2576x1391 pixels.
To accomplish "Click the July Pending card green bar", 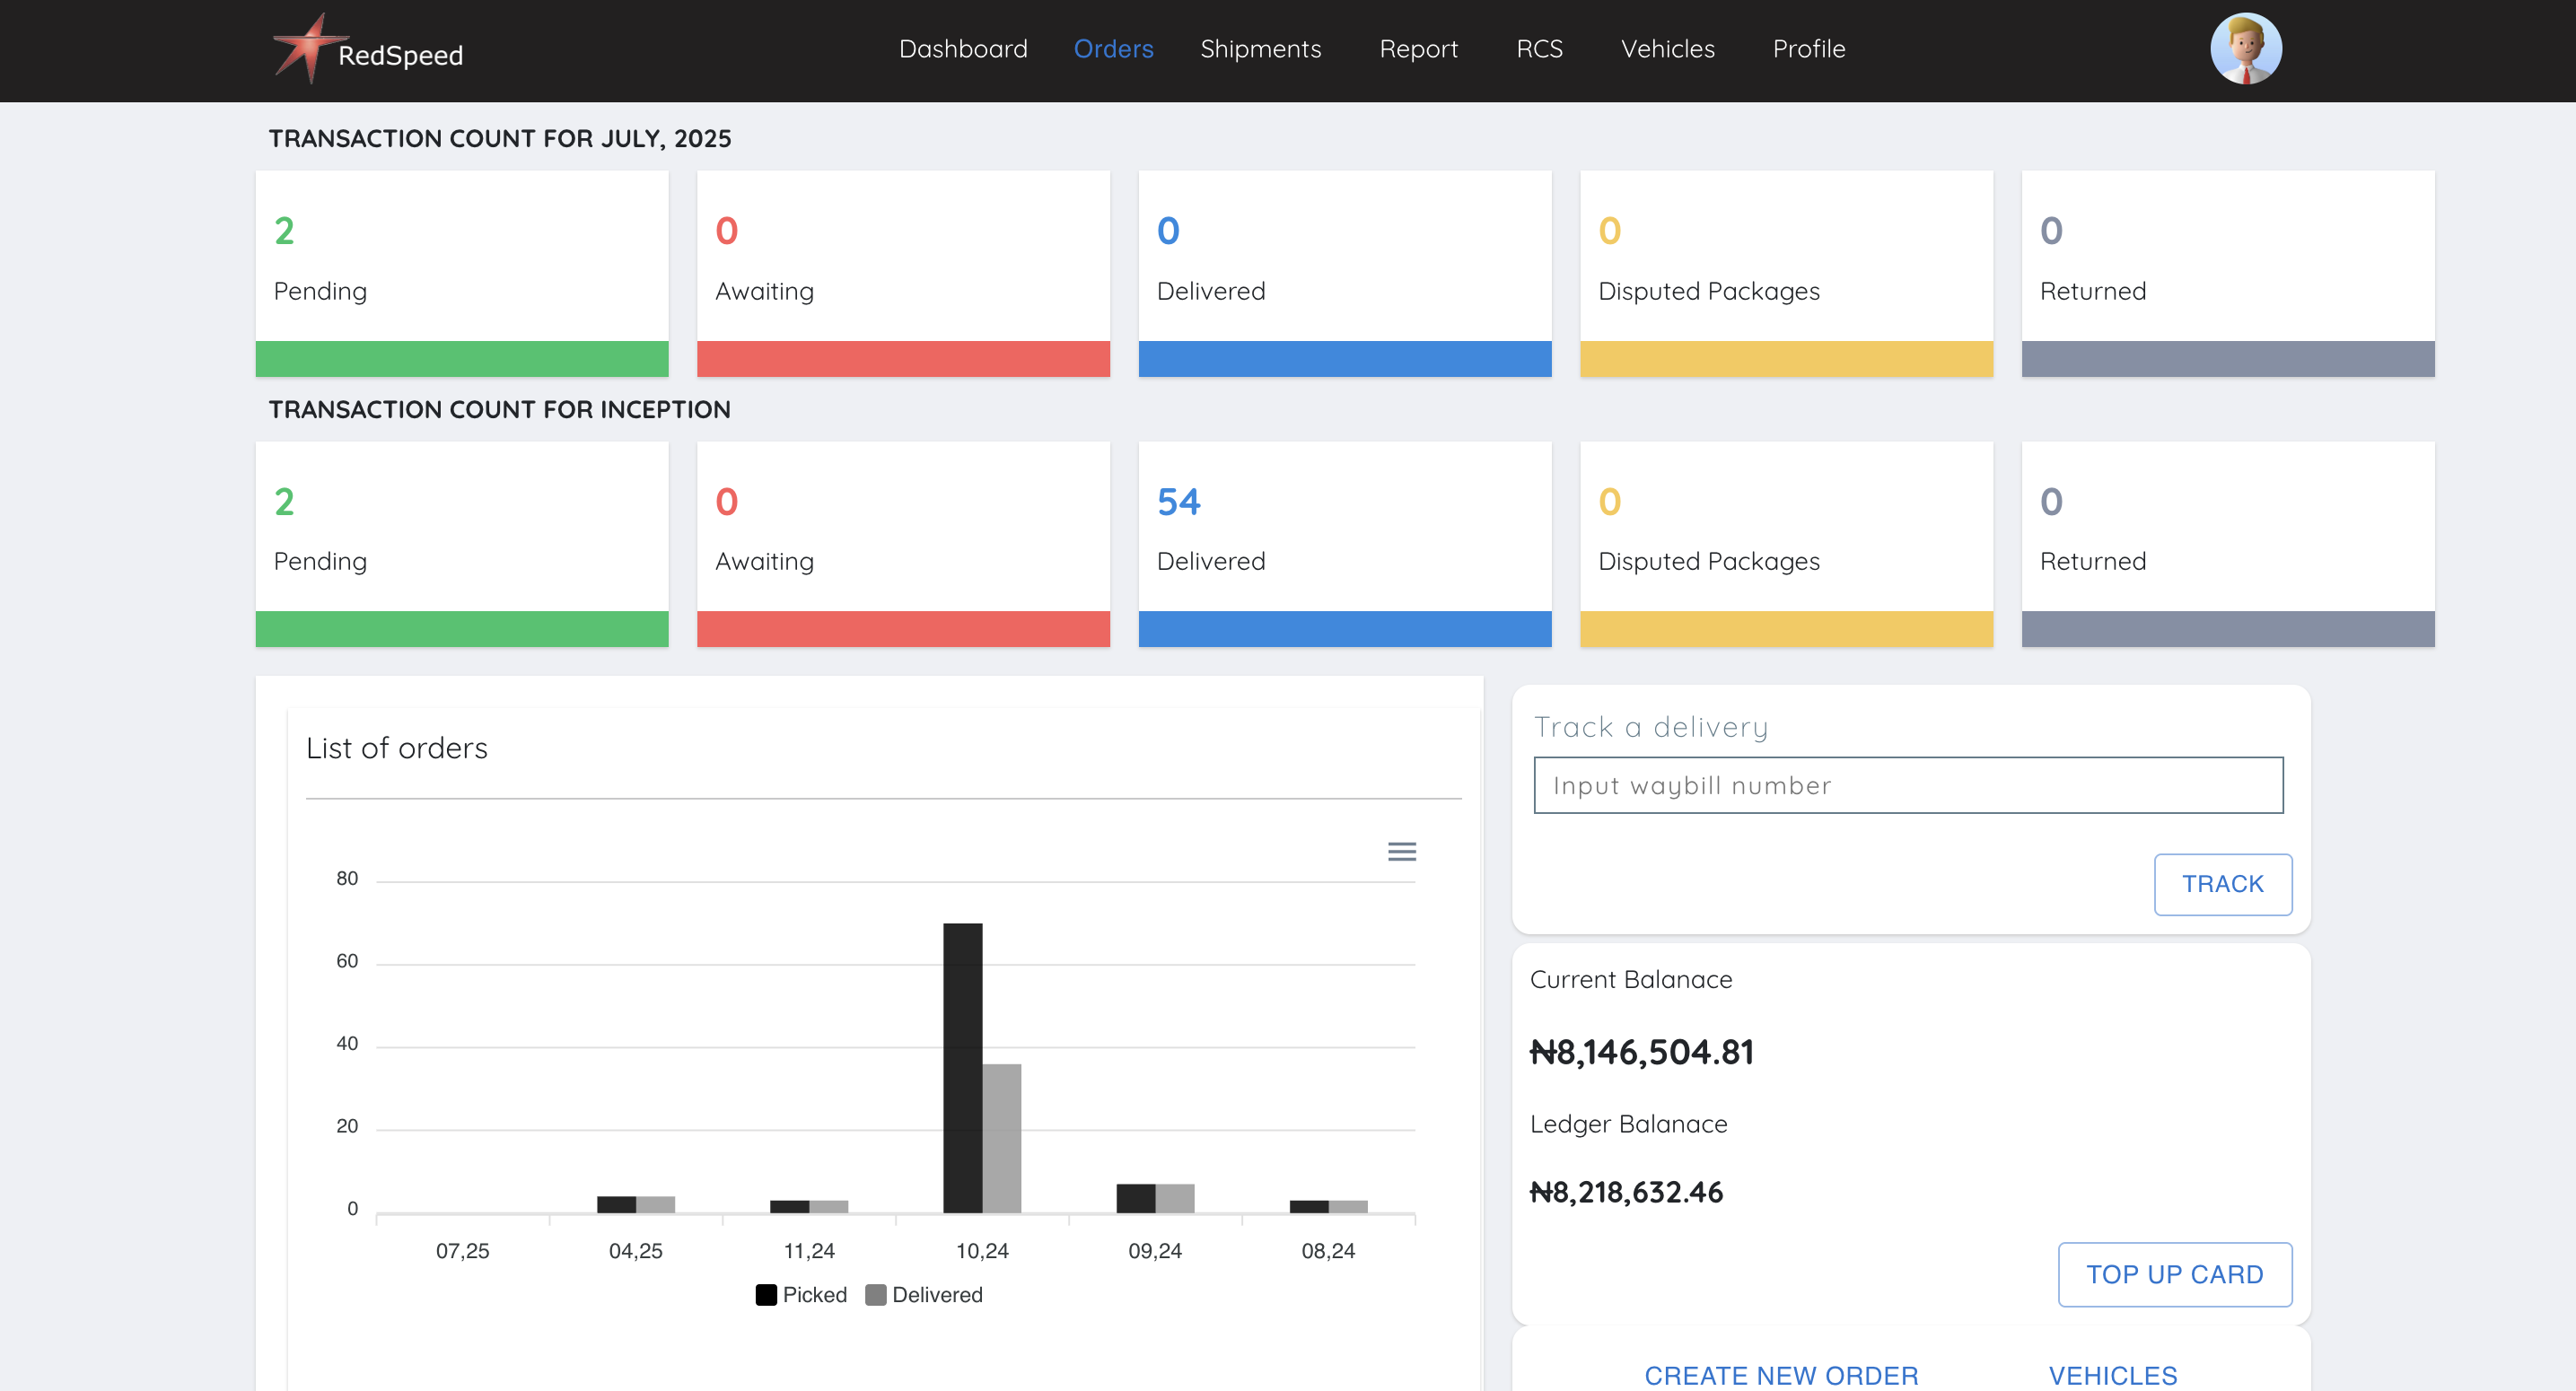I will [461, 359].
